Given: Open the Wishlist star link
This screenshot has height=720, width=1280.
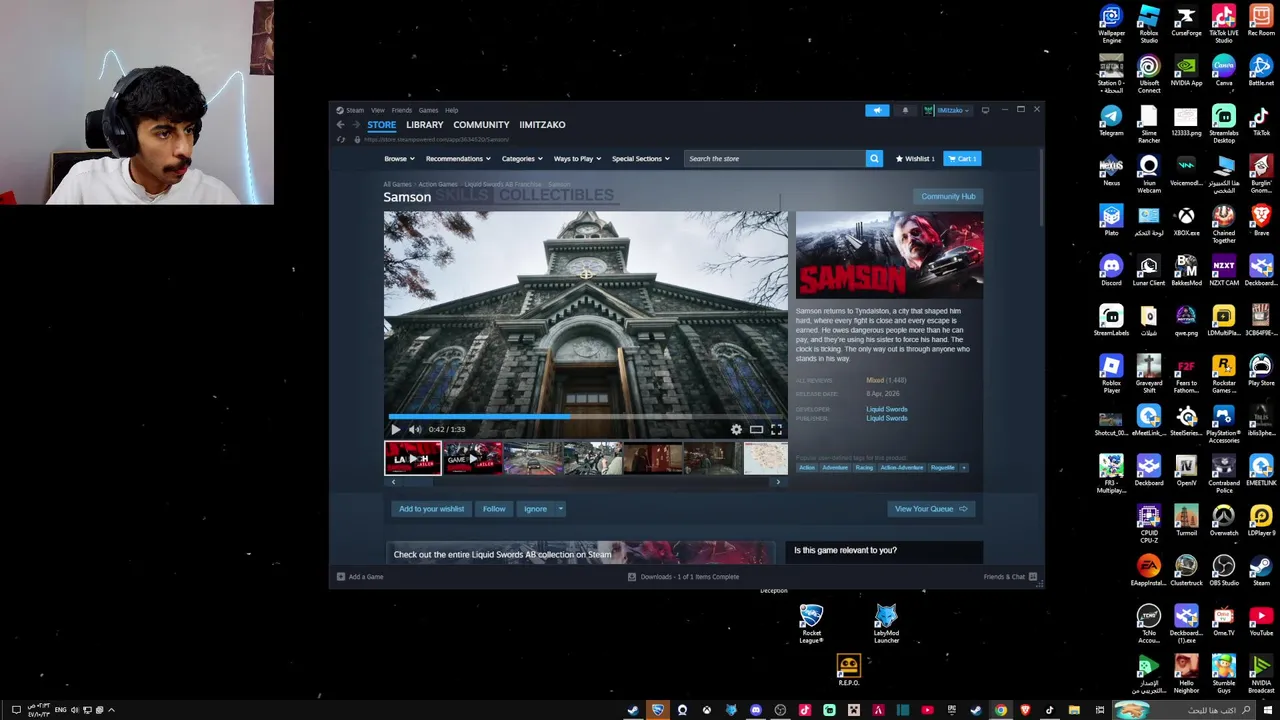Looking at the screenshot, I should click(915, 158).
